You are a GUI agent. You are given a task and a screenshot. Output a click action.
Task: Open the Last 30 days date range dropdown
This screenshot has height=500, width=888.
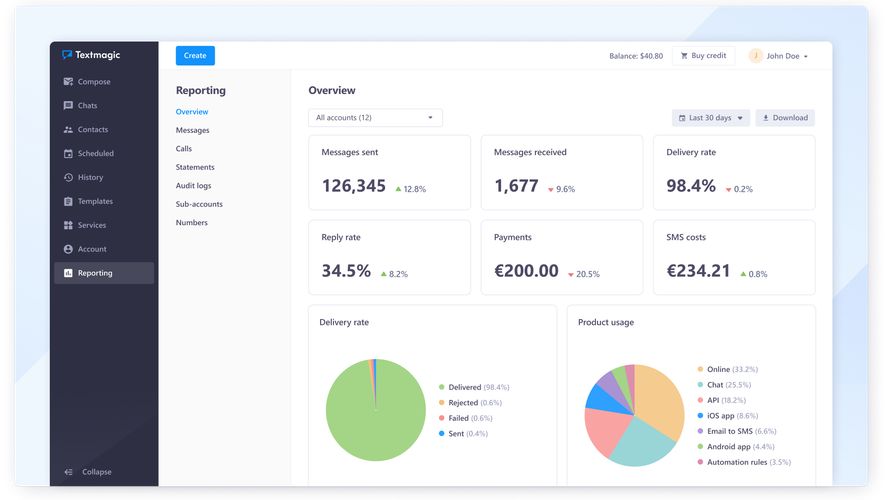click(711, 118)
